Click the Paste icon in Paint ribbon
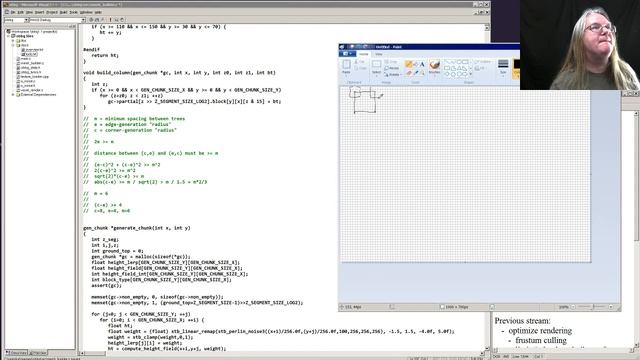 click(x=347, y=64)
